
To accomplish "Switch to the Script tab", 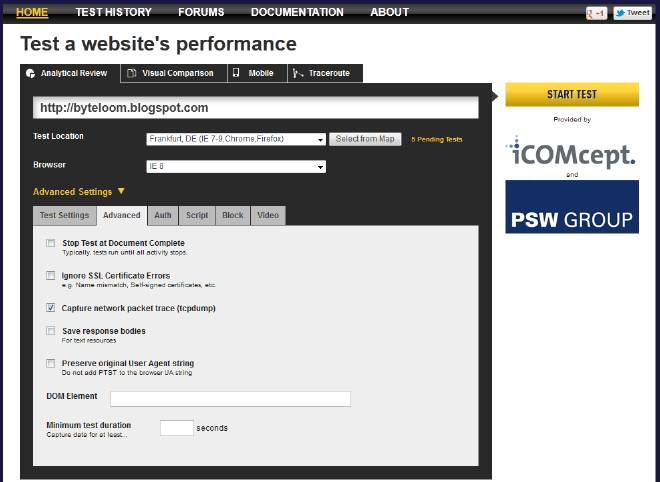I will pos(197,216).
